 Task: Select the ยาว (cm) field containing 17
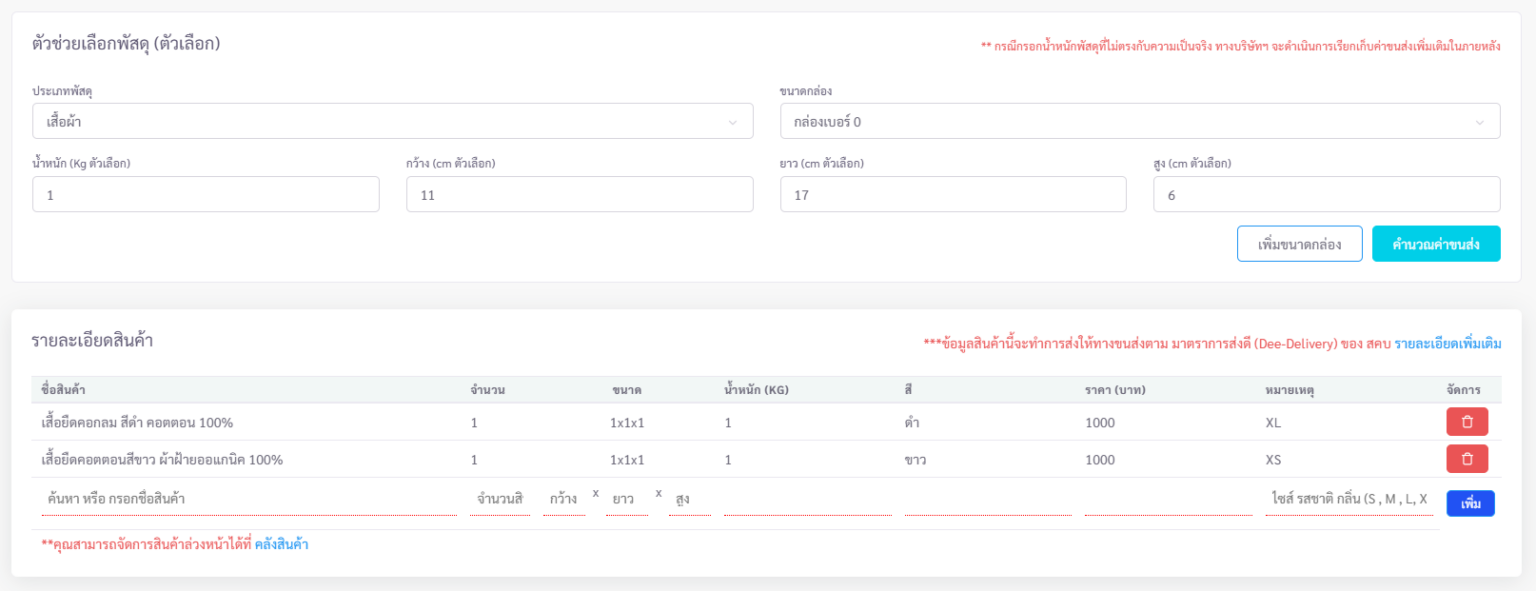click(952, 195)
